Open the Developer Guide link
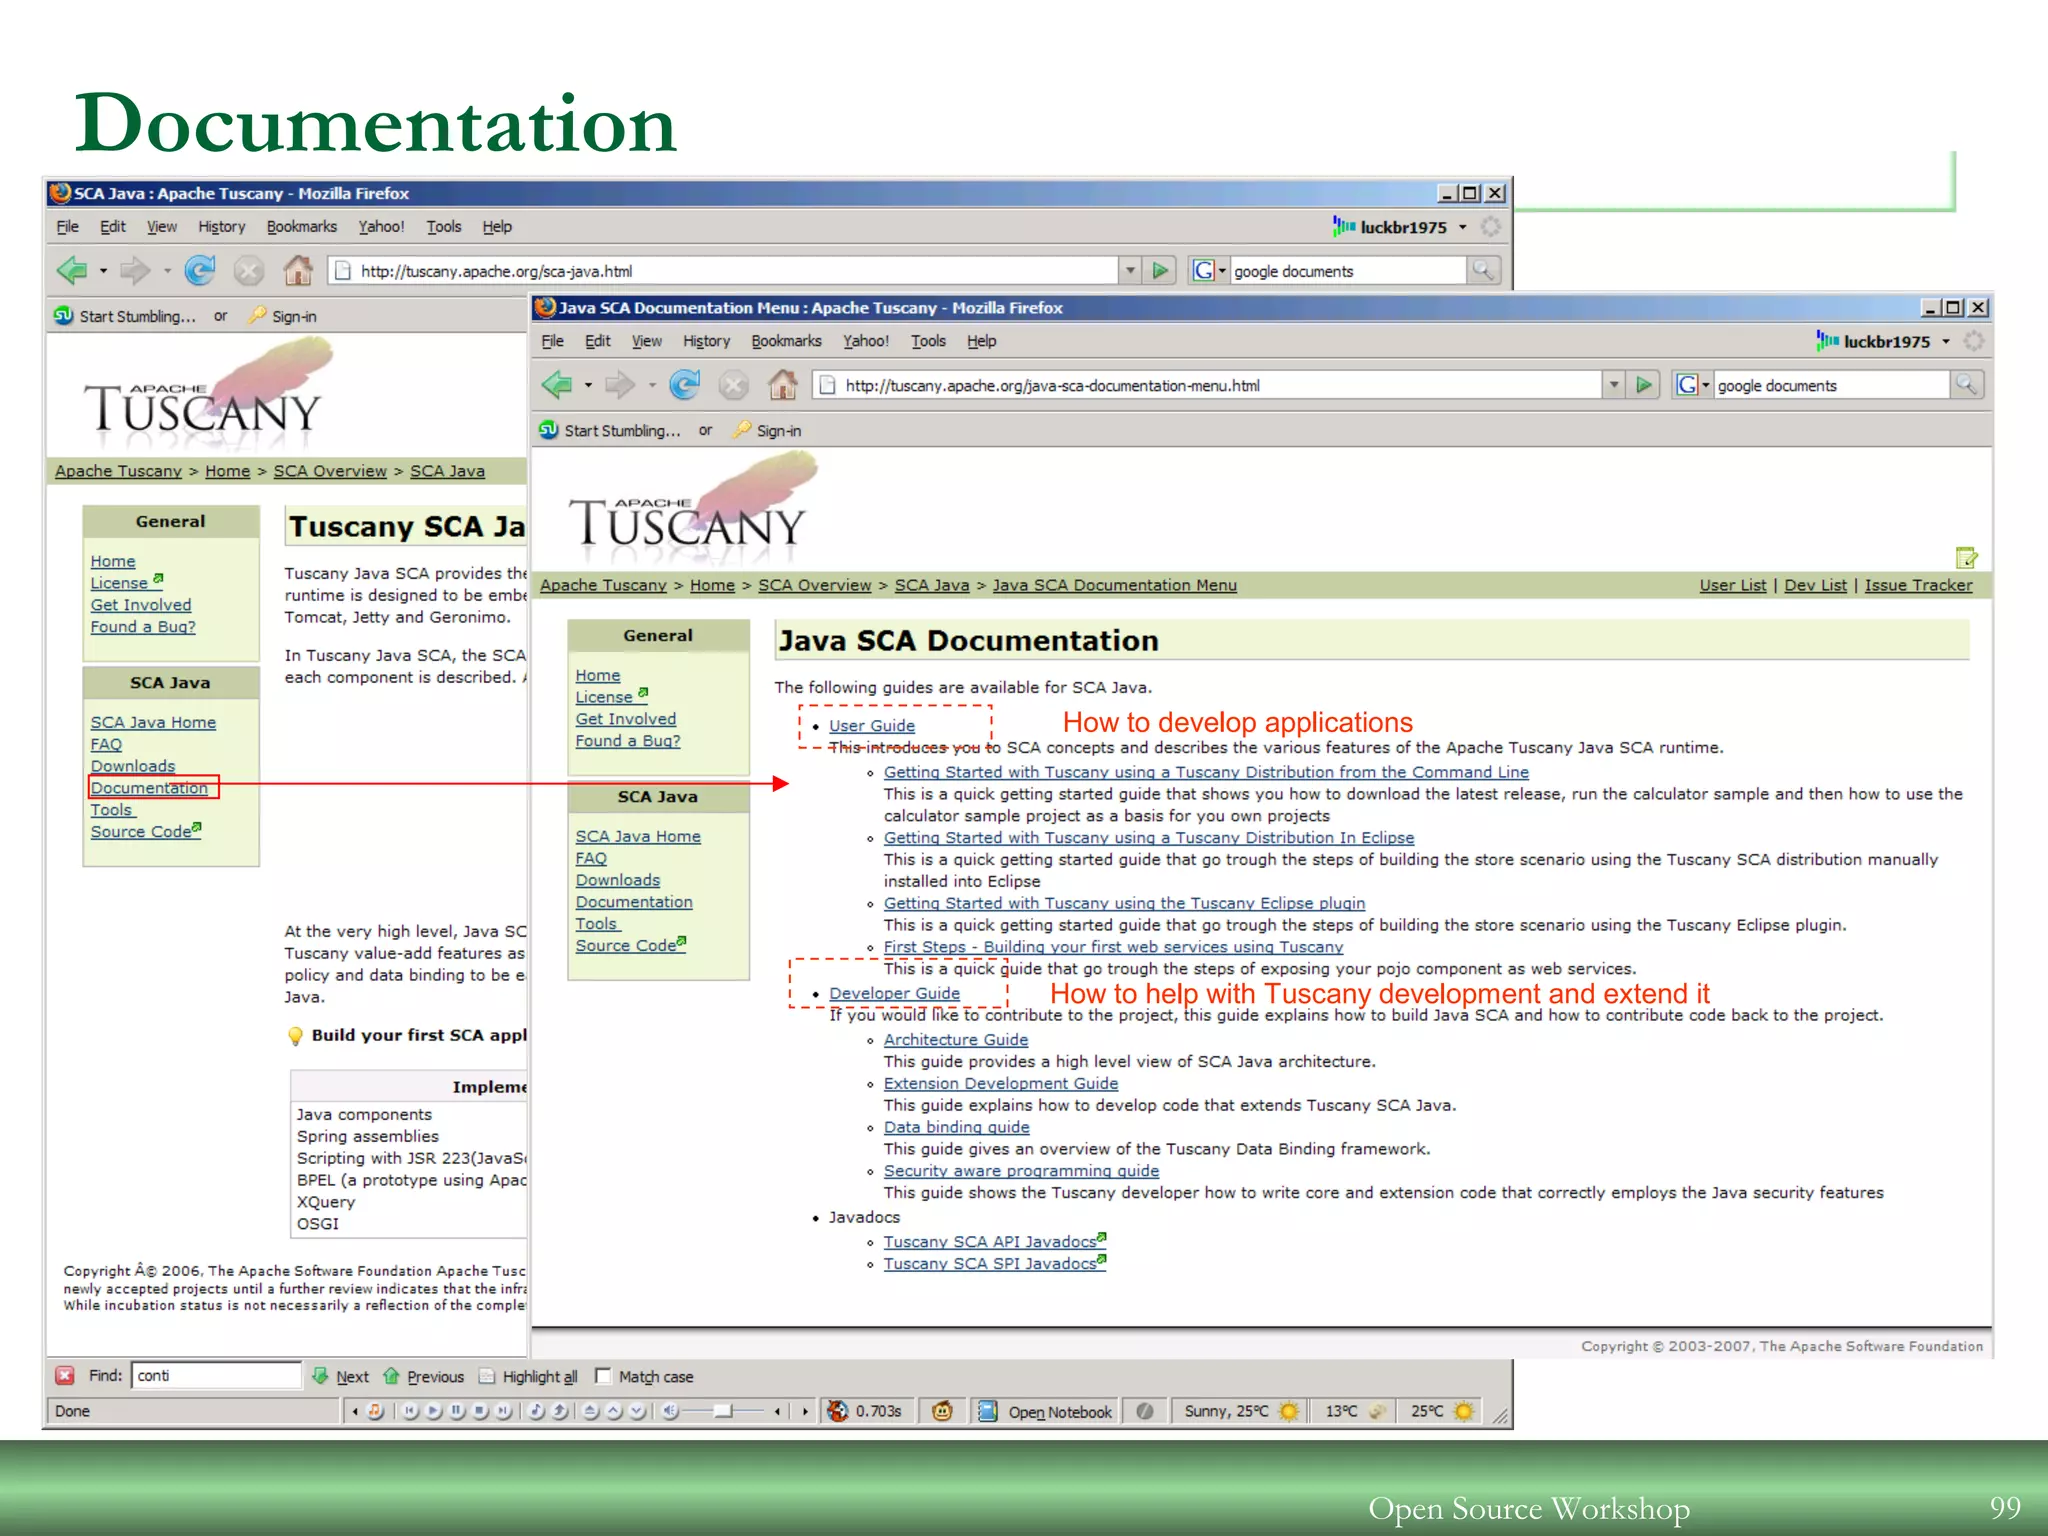 pos(894,993)
